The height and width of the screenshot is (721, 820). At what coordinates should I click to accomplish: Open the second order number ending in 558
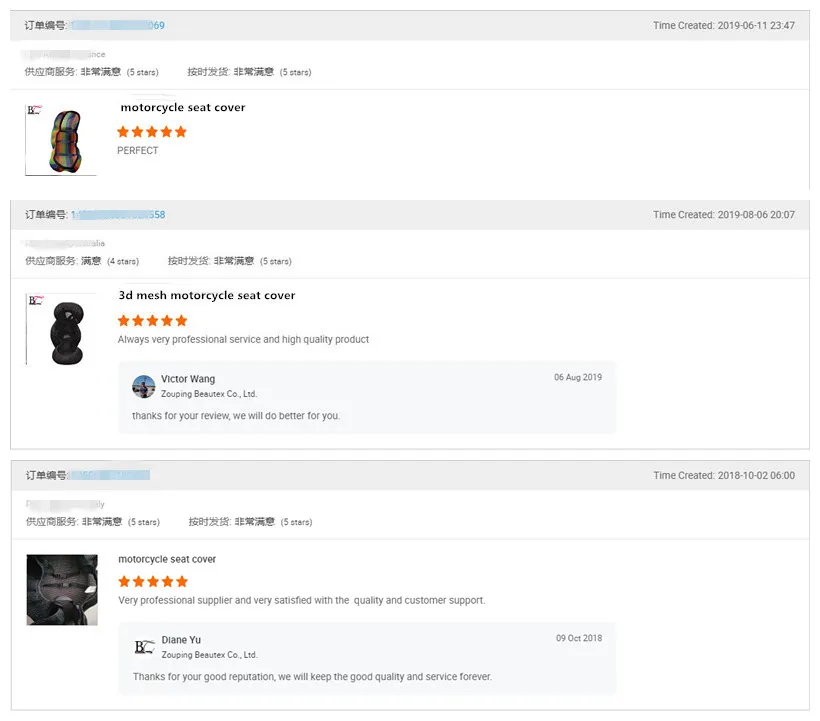(118, 215)
